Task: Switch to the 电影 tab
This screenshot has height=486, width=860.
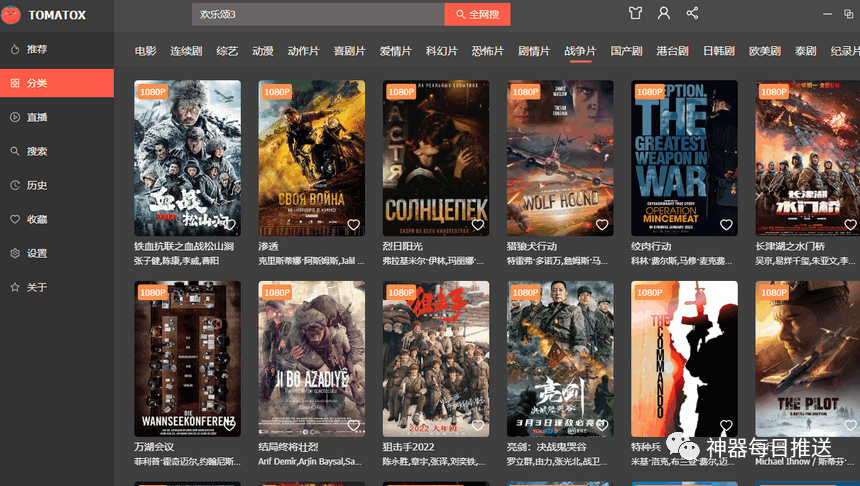Action: coord(145,51)
